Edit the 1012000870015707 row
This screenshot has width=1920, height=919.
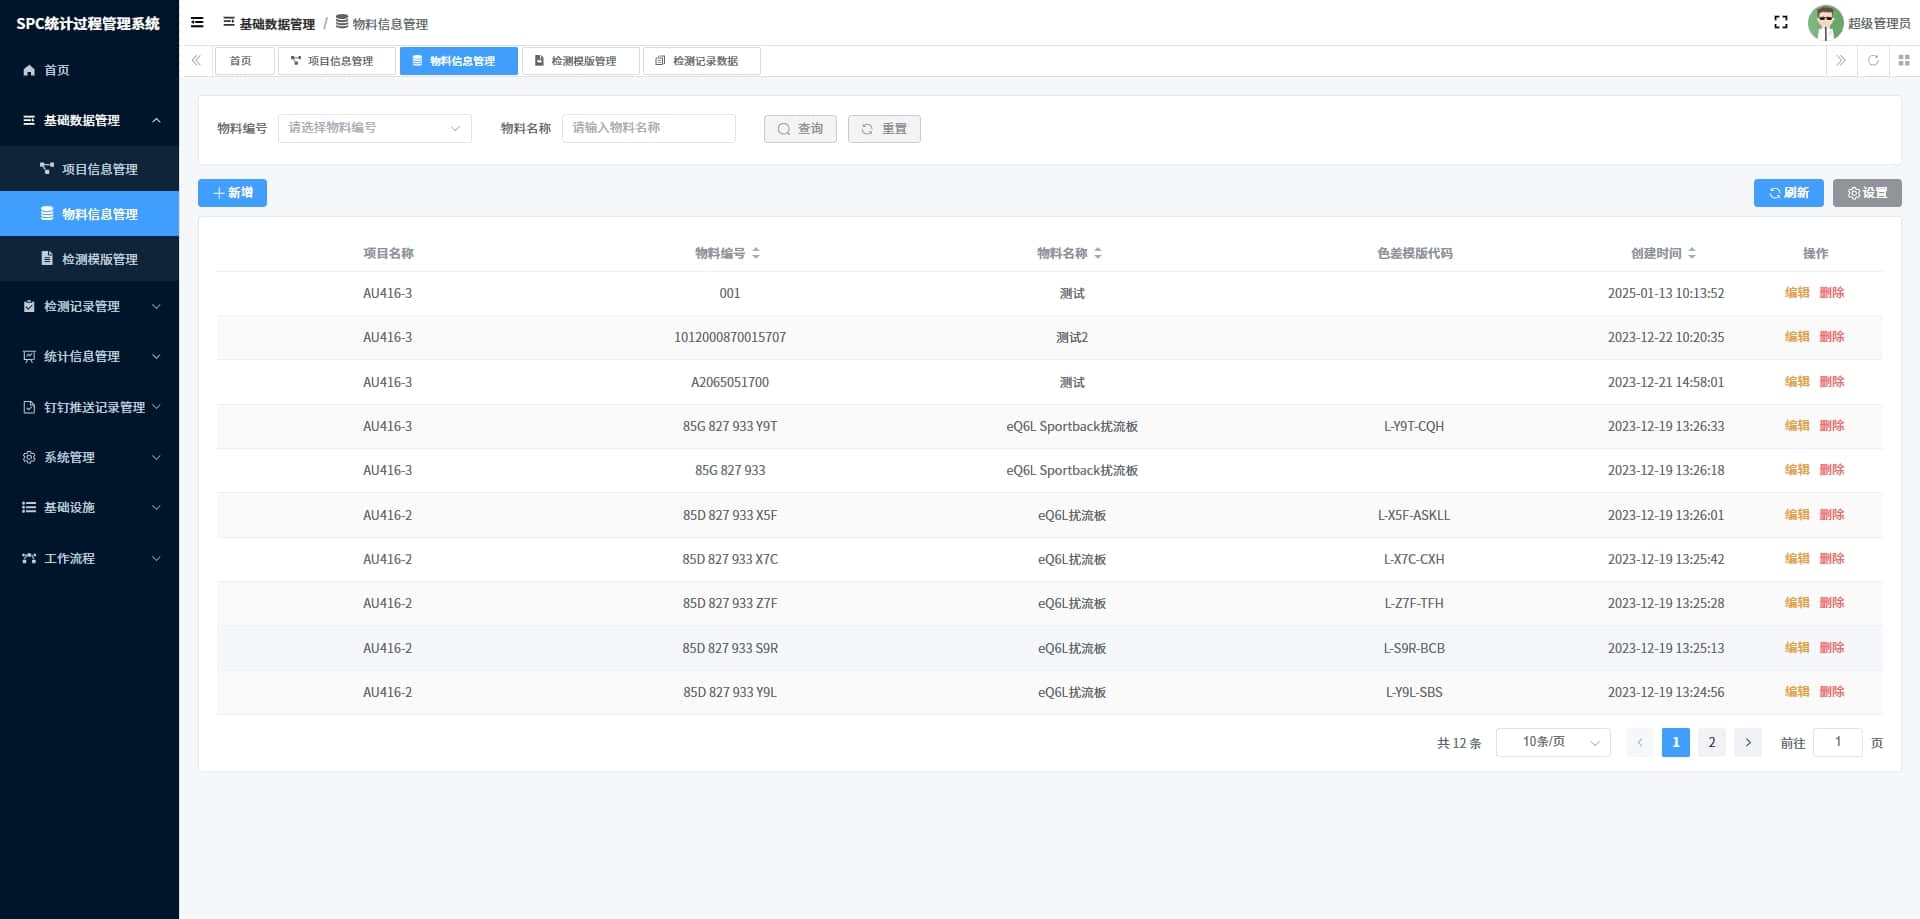click(x=1797, y=337)
